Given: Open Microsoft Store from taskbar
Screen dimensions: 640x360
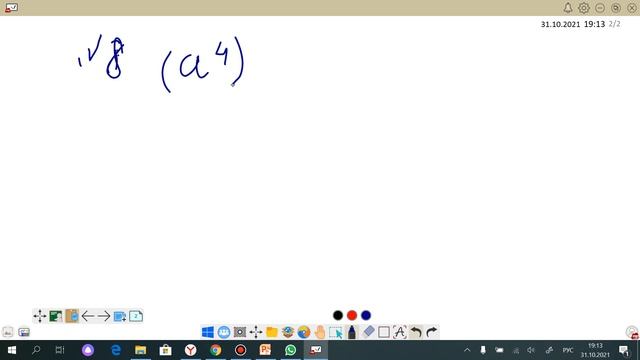Looking at the screenshot, I should [165, 350].
